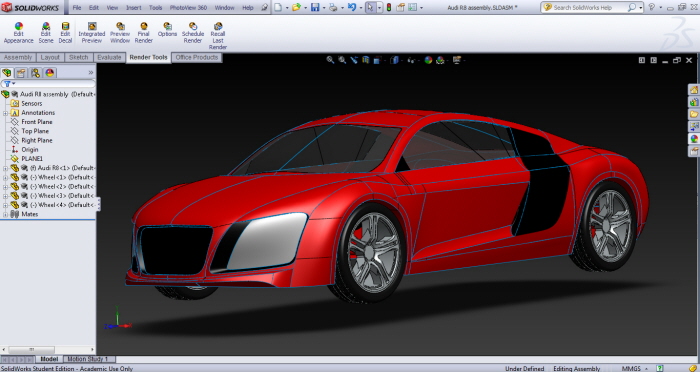Select Front Plane in the tree
Image resolution: width=700 pixels, height=372 pixels.
pos(37,122)
